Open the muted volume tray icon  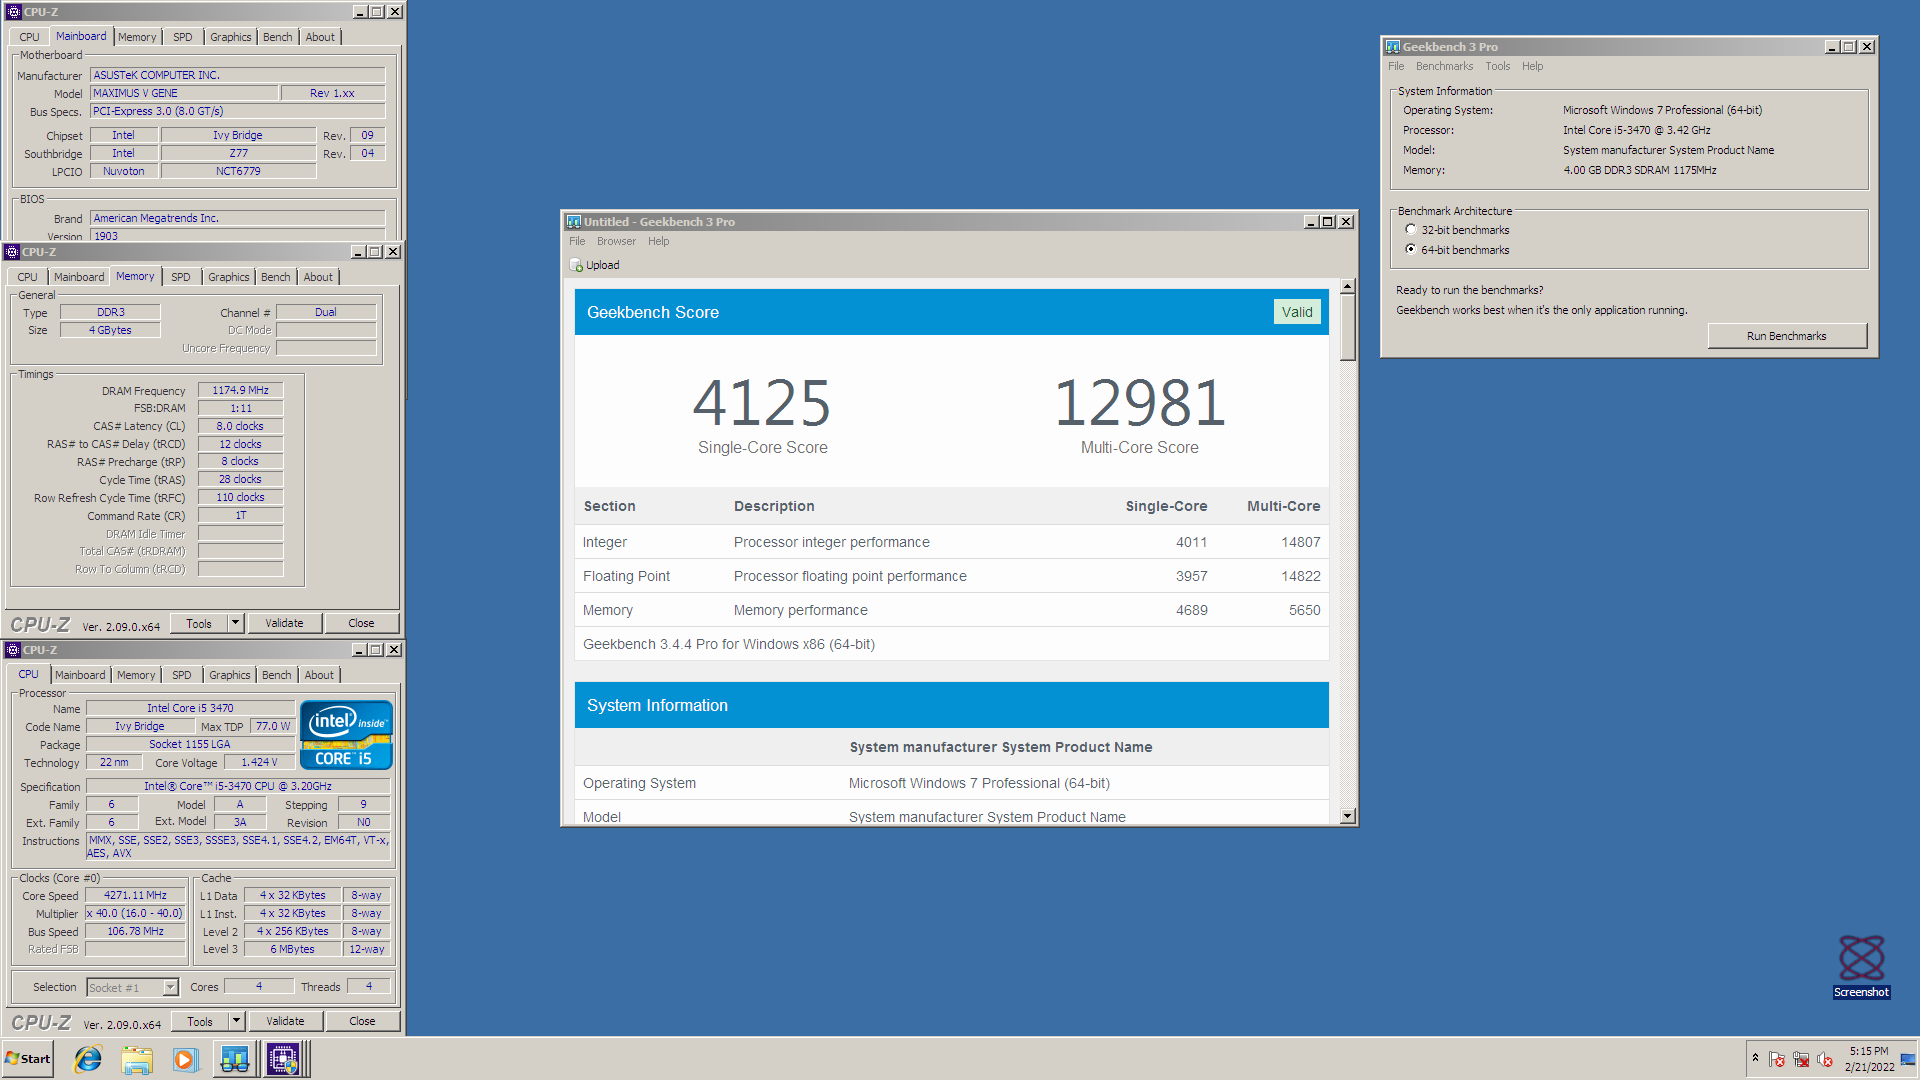click(1825, 1060)
